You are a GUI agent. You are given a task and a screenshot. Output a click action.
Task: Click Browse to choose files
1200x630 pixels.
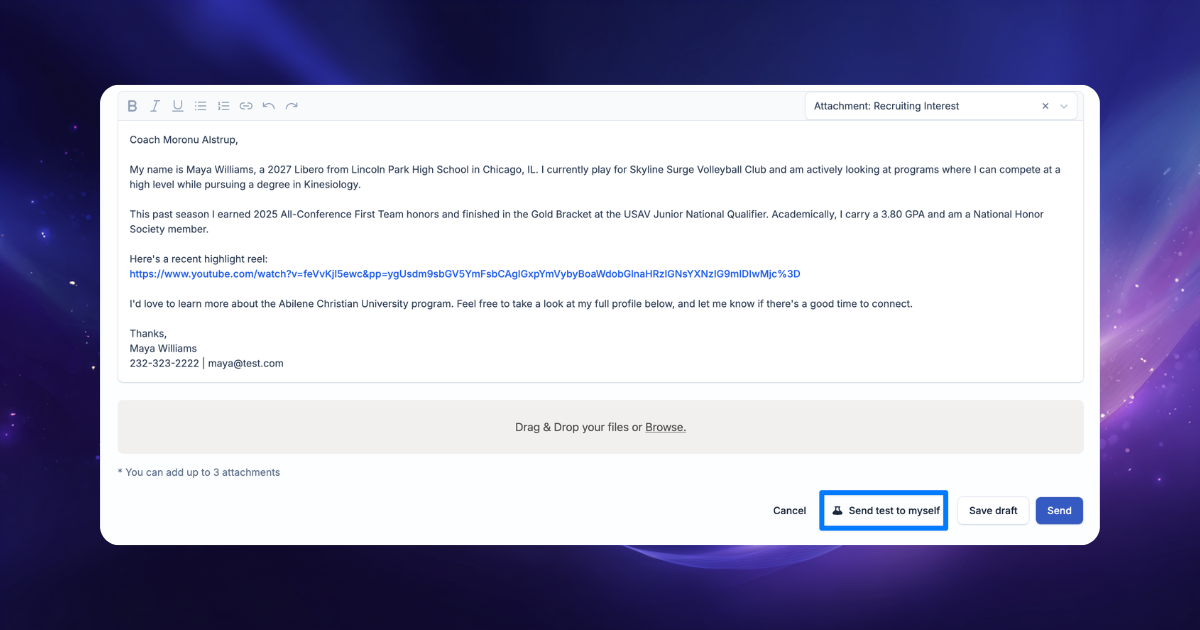pos(665,427)
